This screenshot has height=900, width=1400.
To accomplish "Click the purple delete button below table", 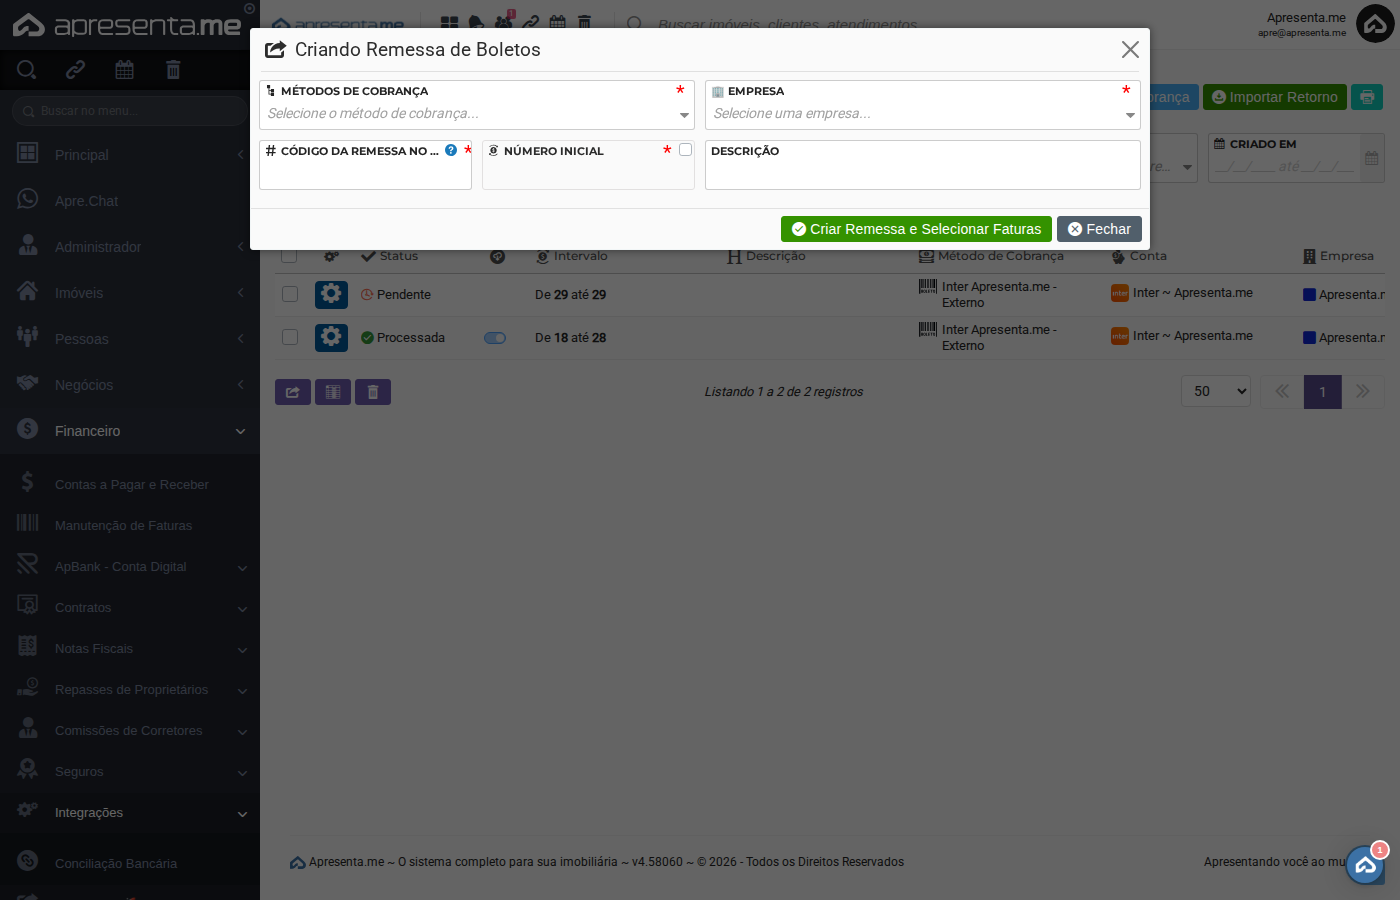I will [x=373, y=392].
